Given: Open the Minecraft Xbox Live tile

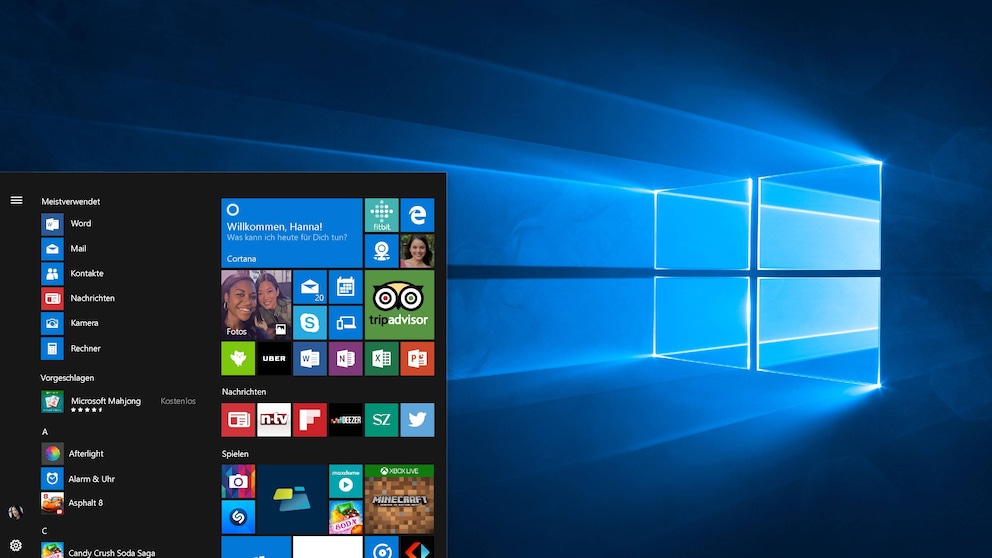Looking at the screenshot, I should coord(399,500).
